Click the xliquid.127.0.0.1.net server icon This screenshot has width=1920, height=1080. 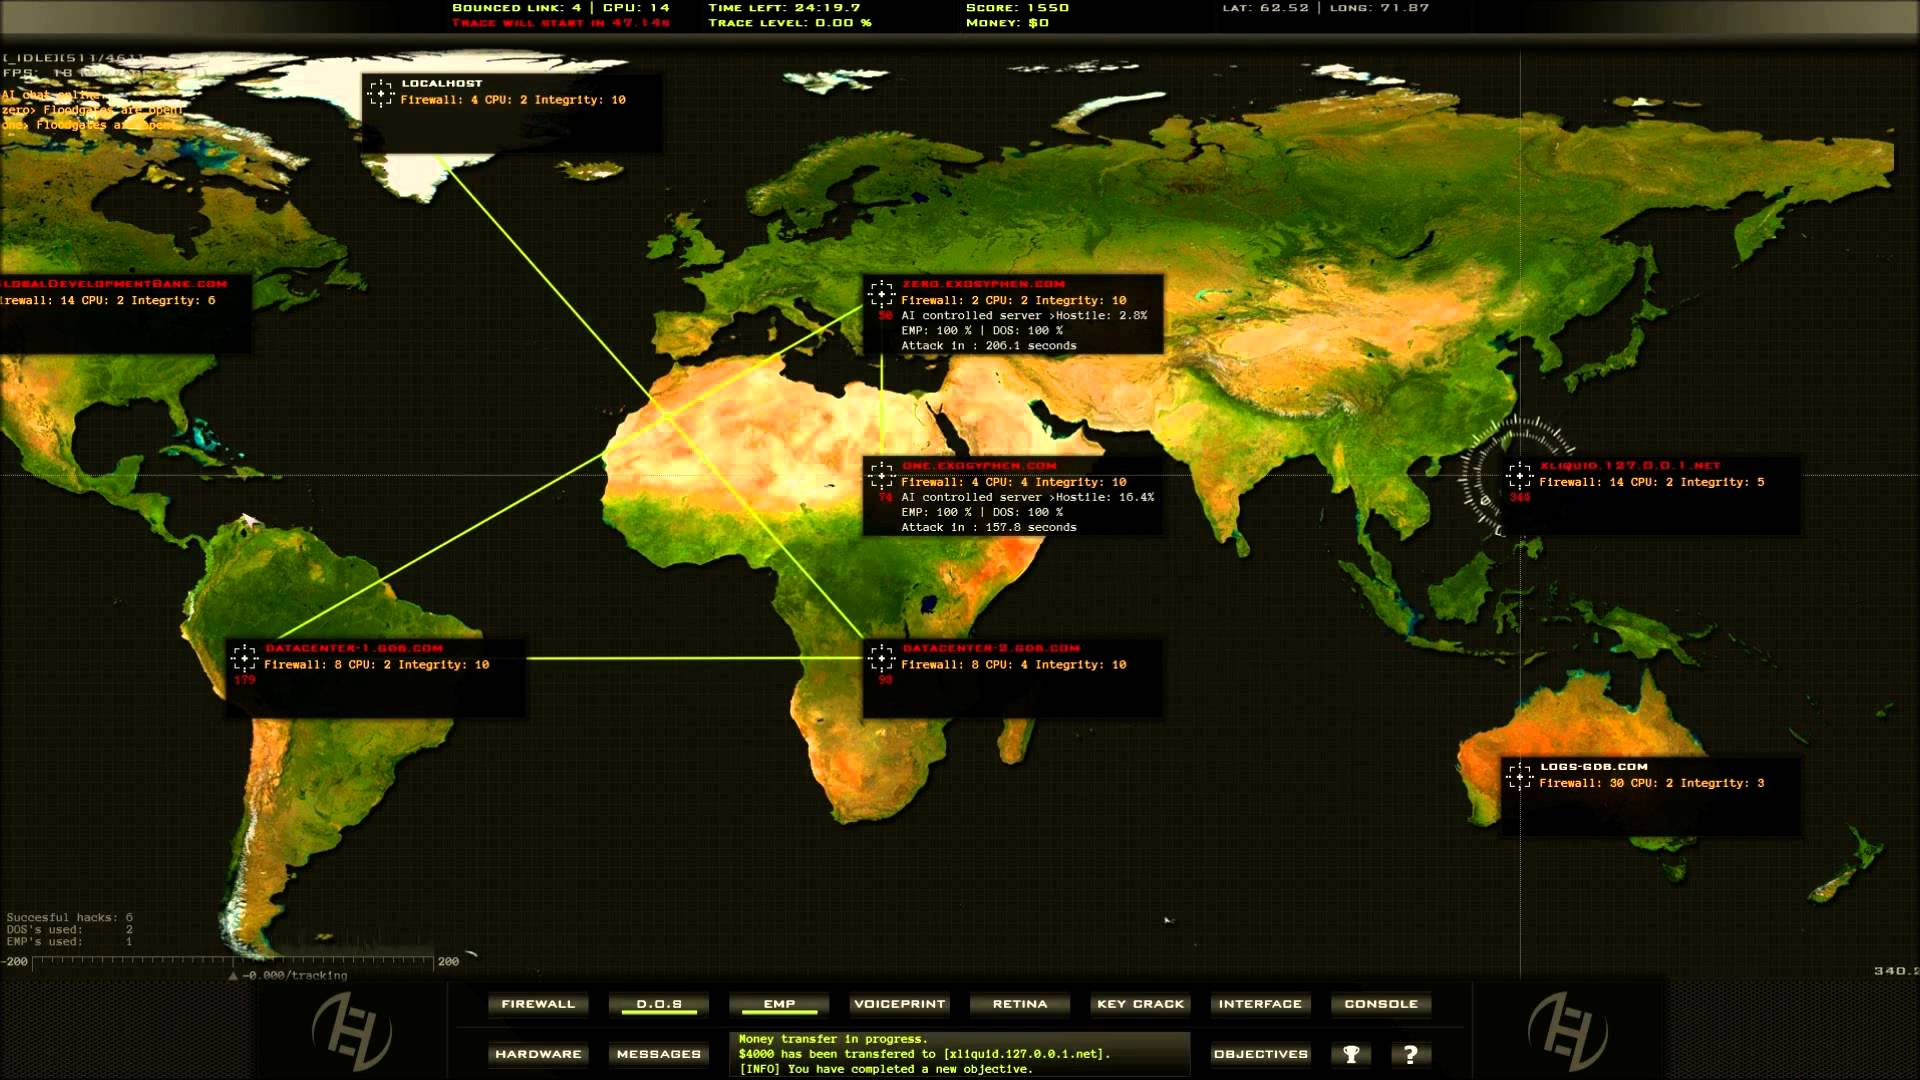tap(1519, 476)
